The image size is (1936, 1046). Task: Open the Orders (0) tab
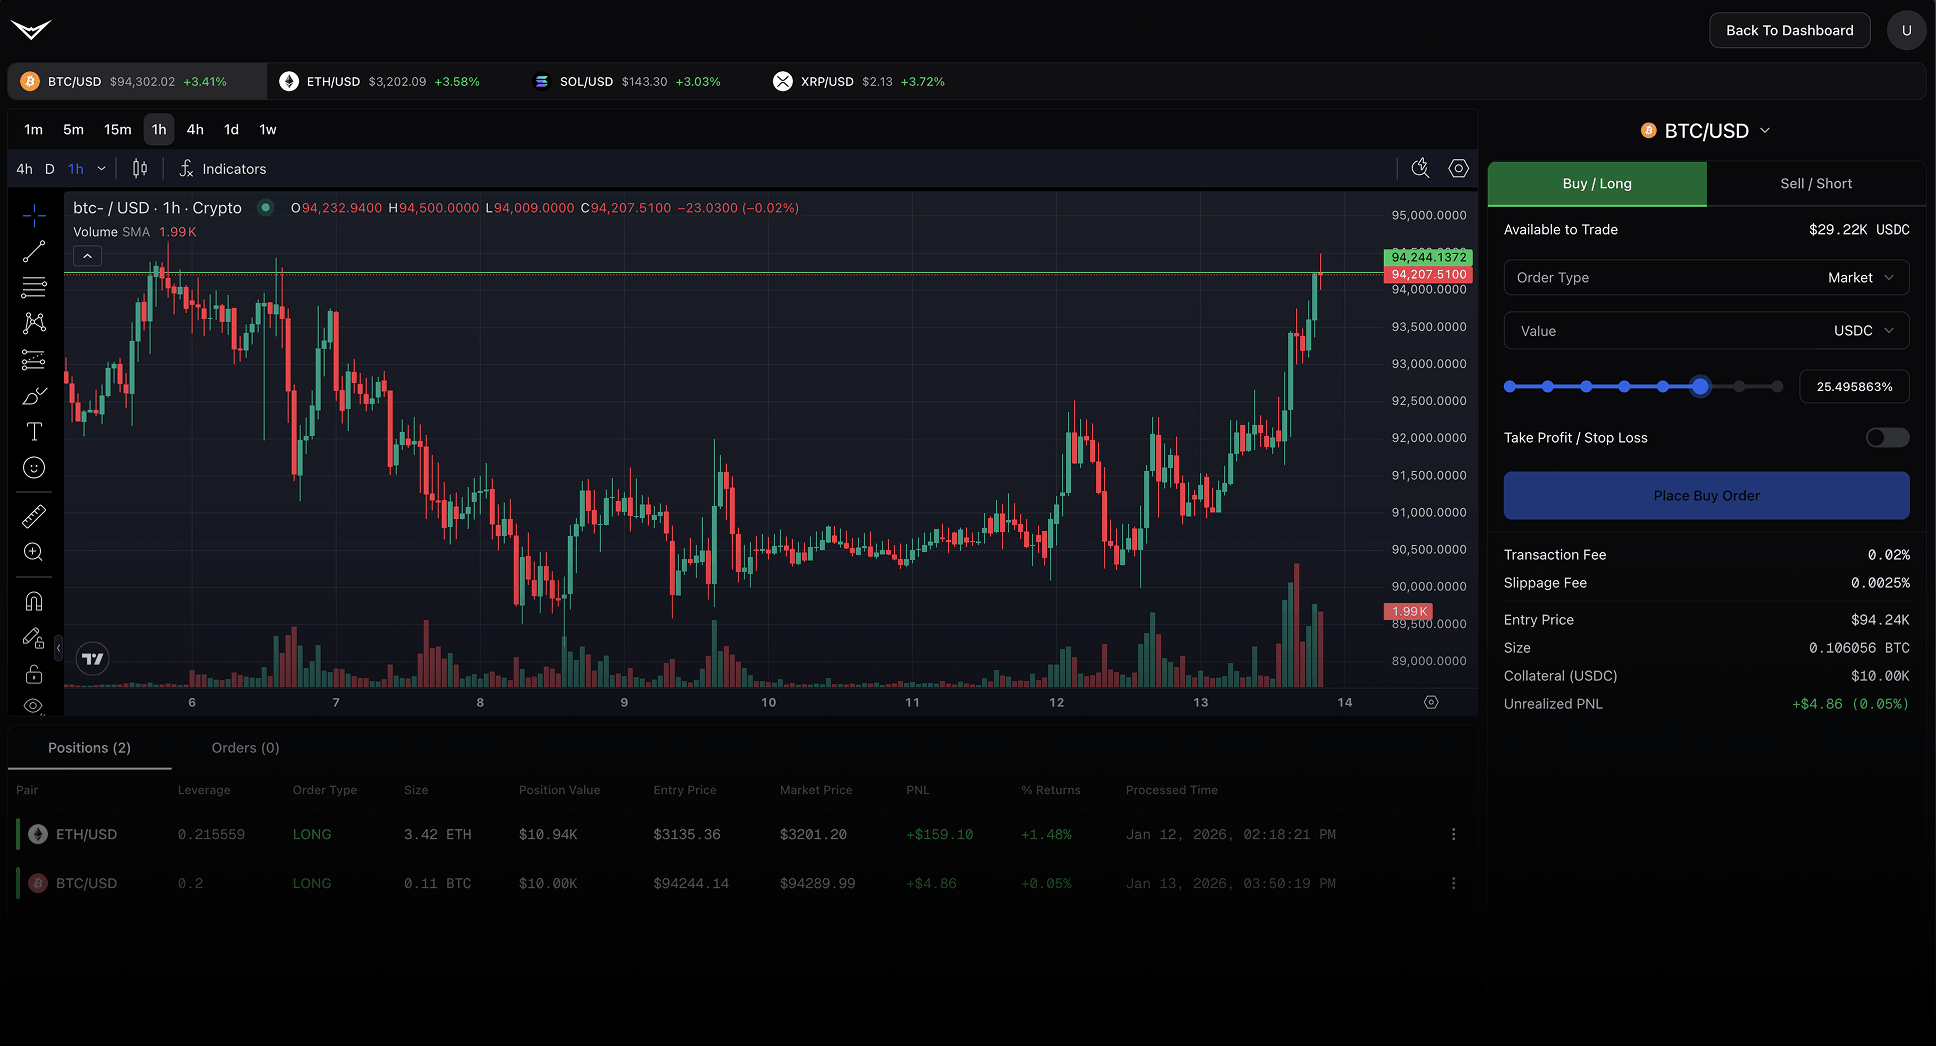tap(244, 747)
